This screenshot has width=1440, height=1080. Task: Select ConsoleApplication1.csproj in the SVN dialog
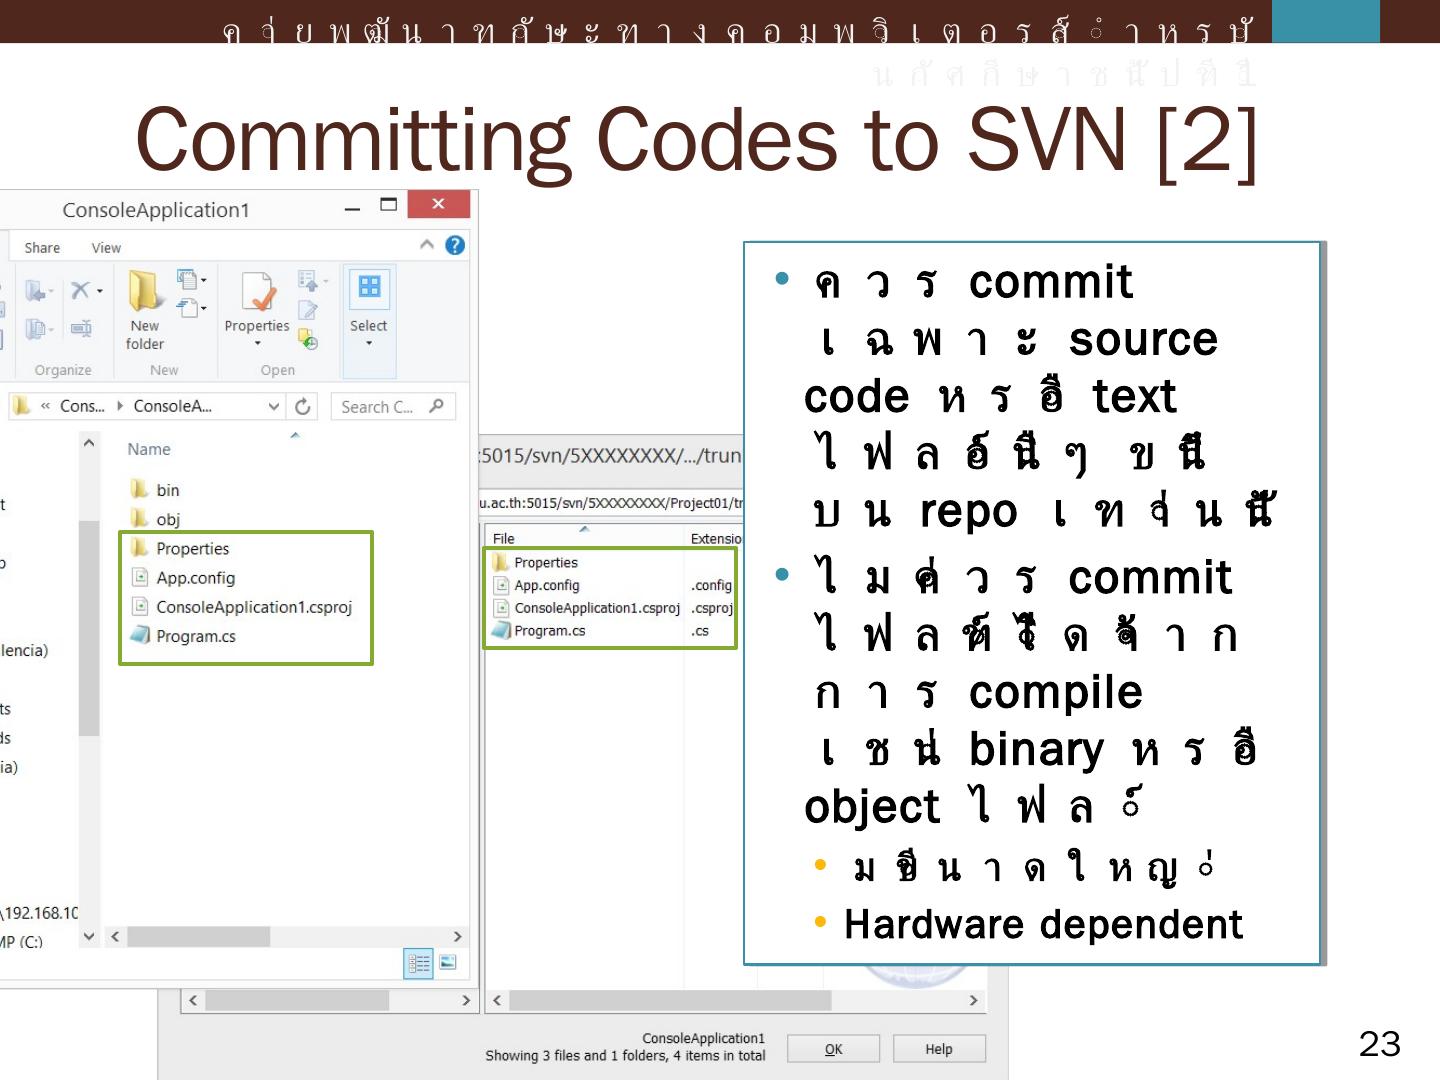[x=587, y=608]
